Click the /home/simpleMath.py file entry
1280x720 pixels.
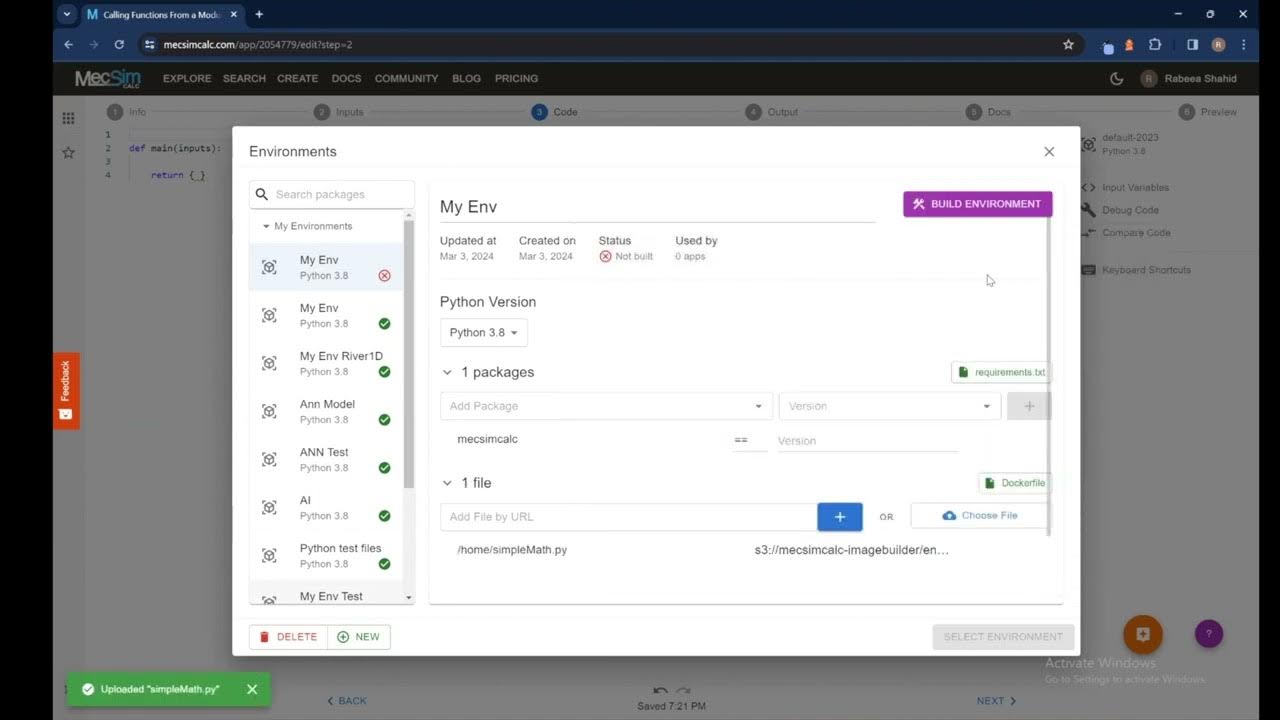tap(512, 550)
